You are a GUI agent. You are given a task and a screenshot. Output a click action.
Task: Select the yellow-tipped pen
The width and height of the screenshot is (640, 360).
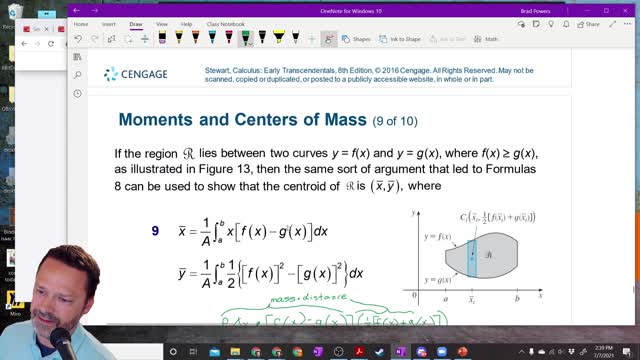179,38
